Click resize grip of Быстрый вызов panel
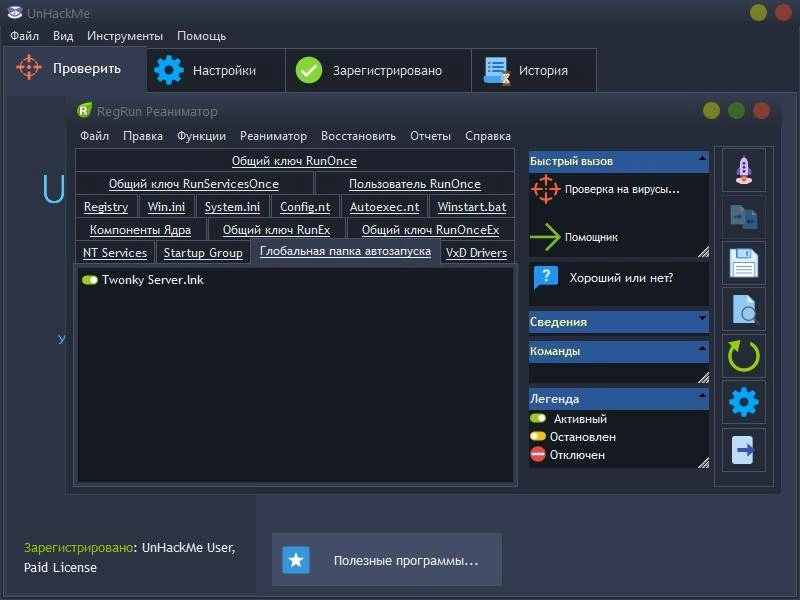The width and height of the screenshot is (800, 600). pyautogui.click(x=703, y=252)
